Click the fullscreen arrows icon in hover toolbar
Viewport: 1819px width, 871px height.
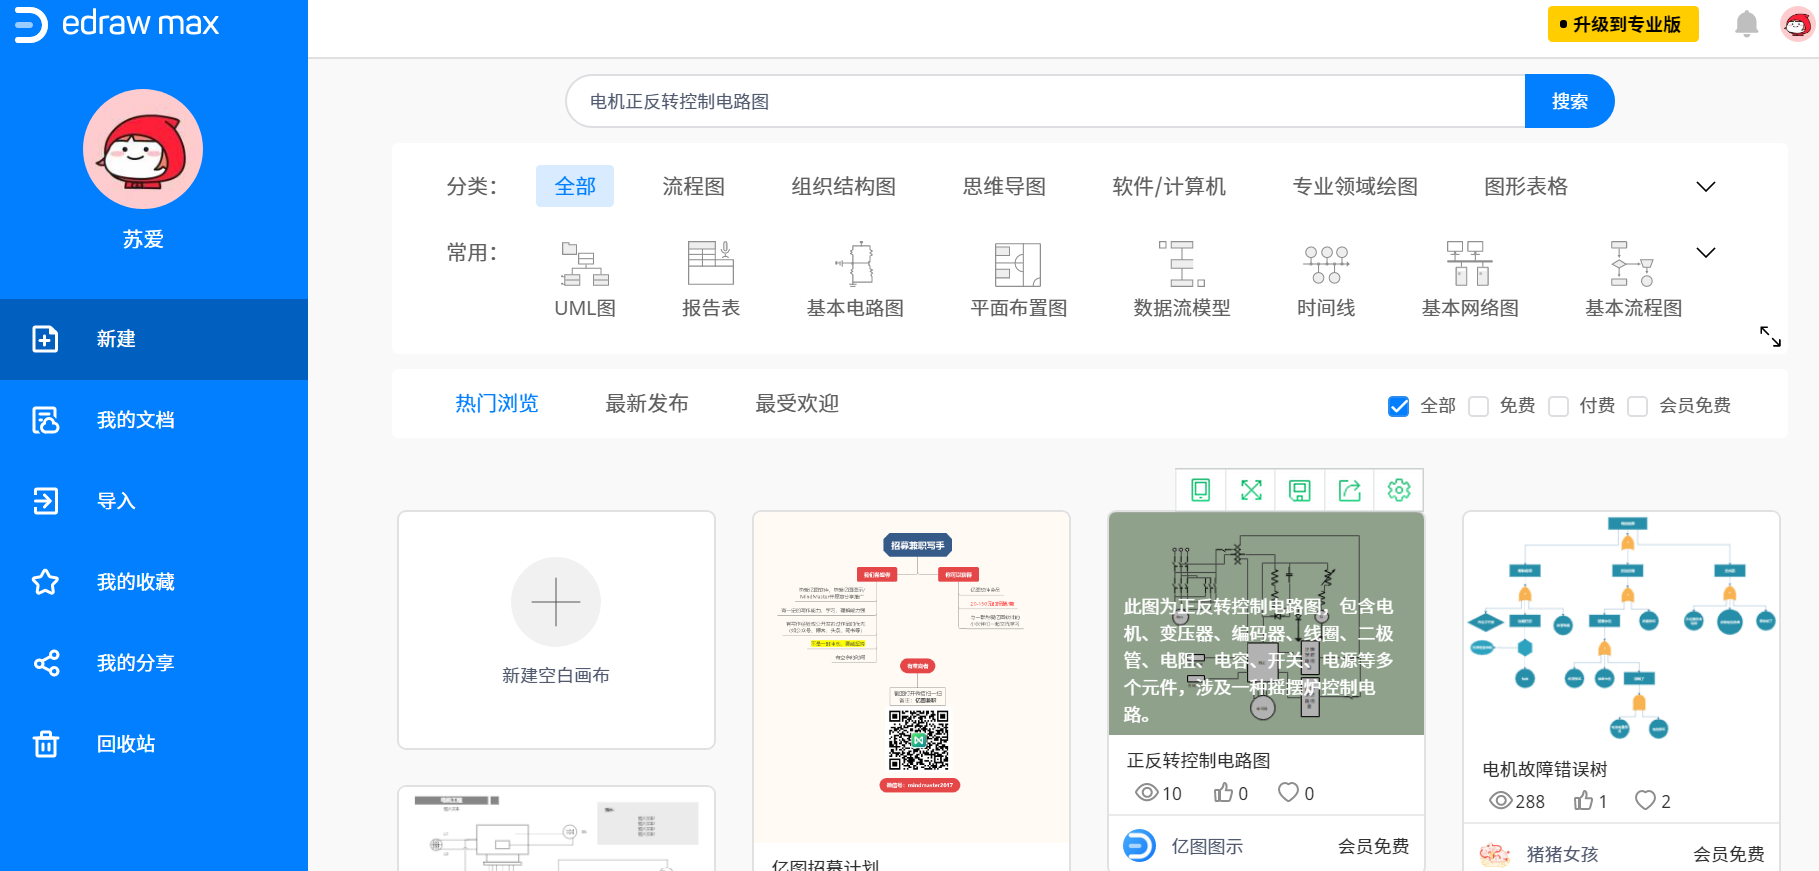(1251, 490)
